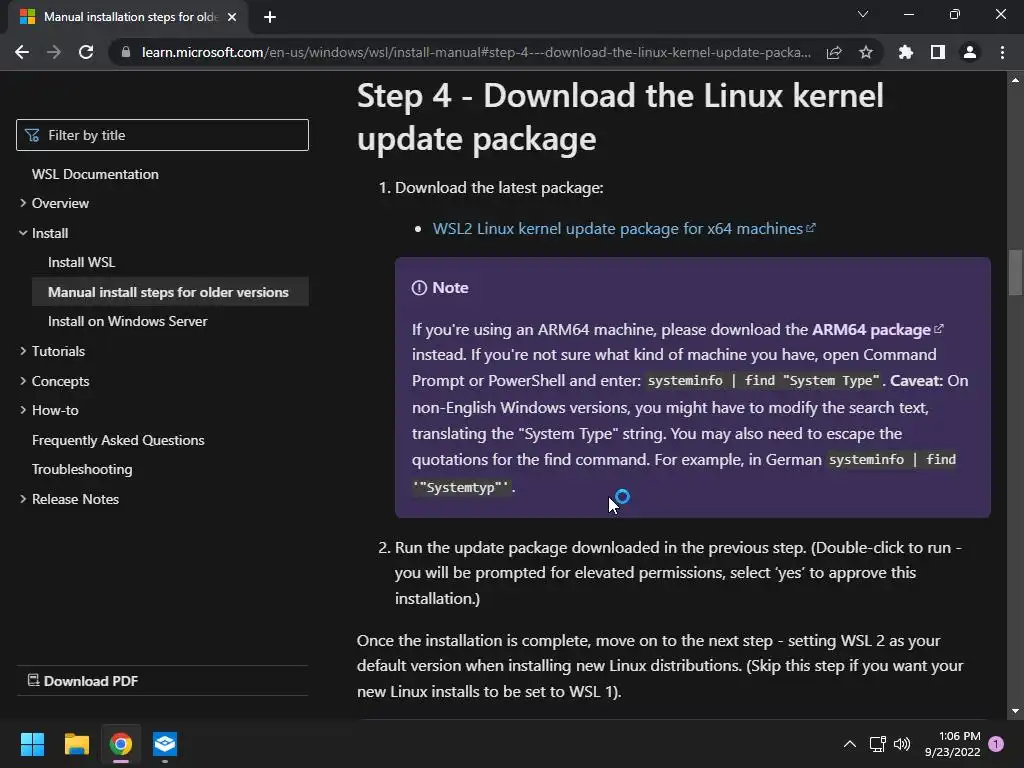Close the Manual installation steps tab
This screenshot has height=768, width=1024.
point(232,17)
